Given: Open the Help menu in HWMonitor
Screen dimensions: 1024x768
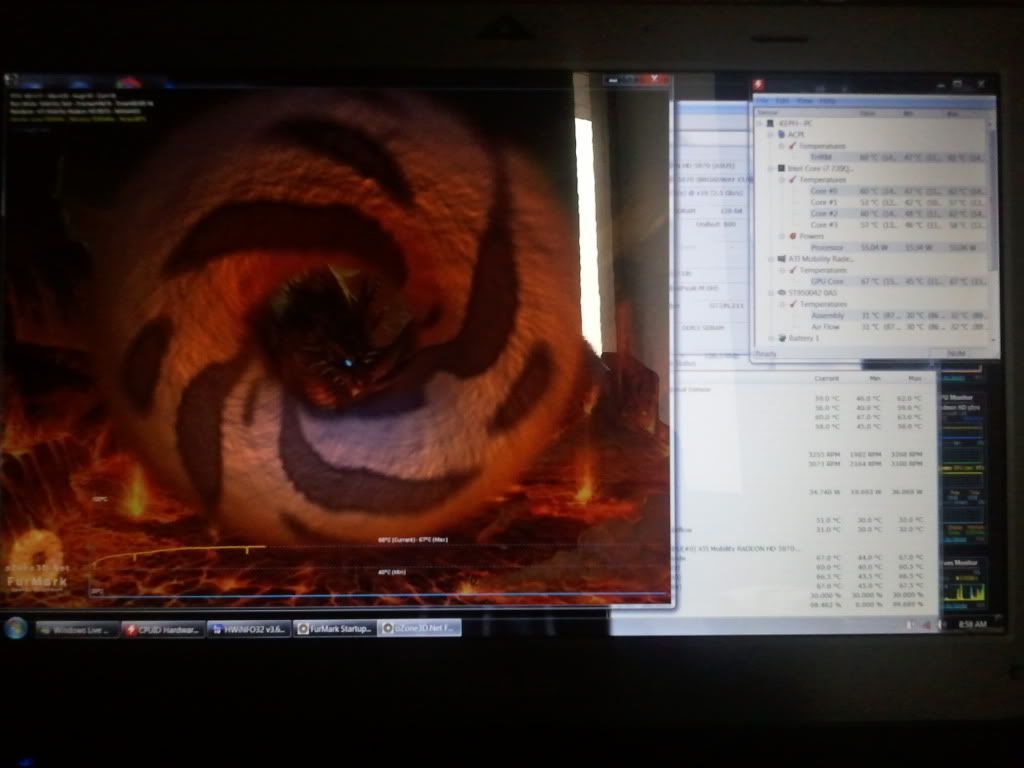Looking at the screenshot, I should tap(827, 101).
